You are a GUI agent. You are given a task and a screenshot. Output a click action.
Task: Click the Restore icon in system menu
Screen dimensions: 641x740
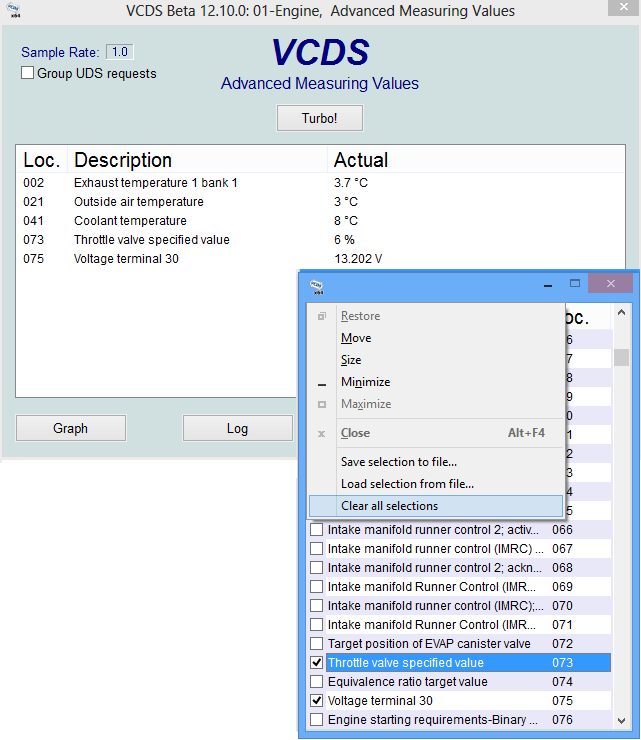pyautogui.click(x=322, y=316)
